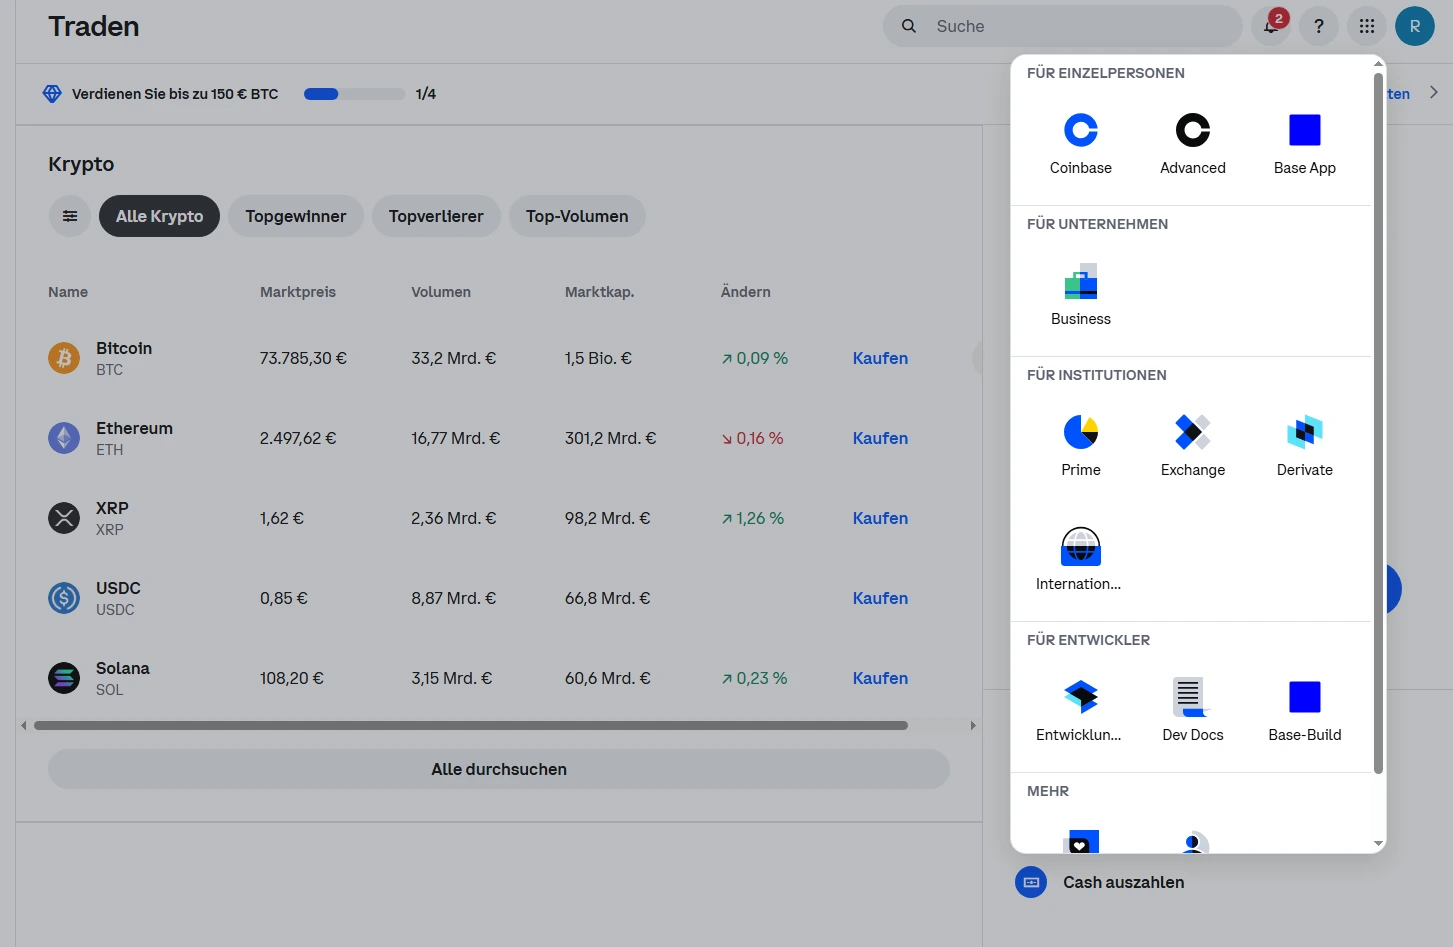Open the Bitcoin row name
The height and width of the screenshot is (947, 1453).
[x=124, y=348]
